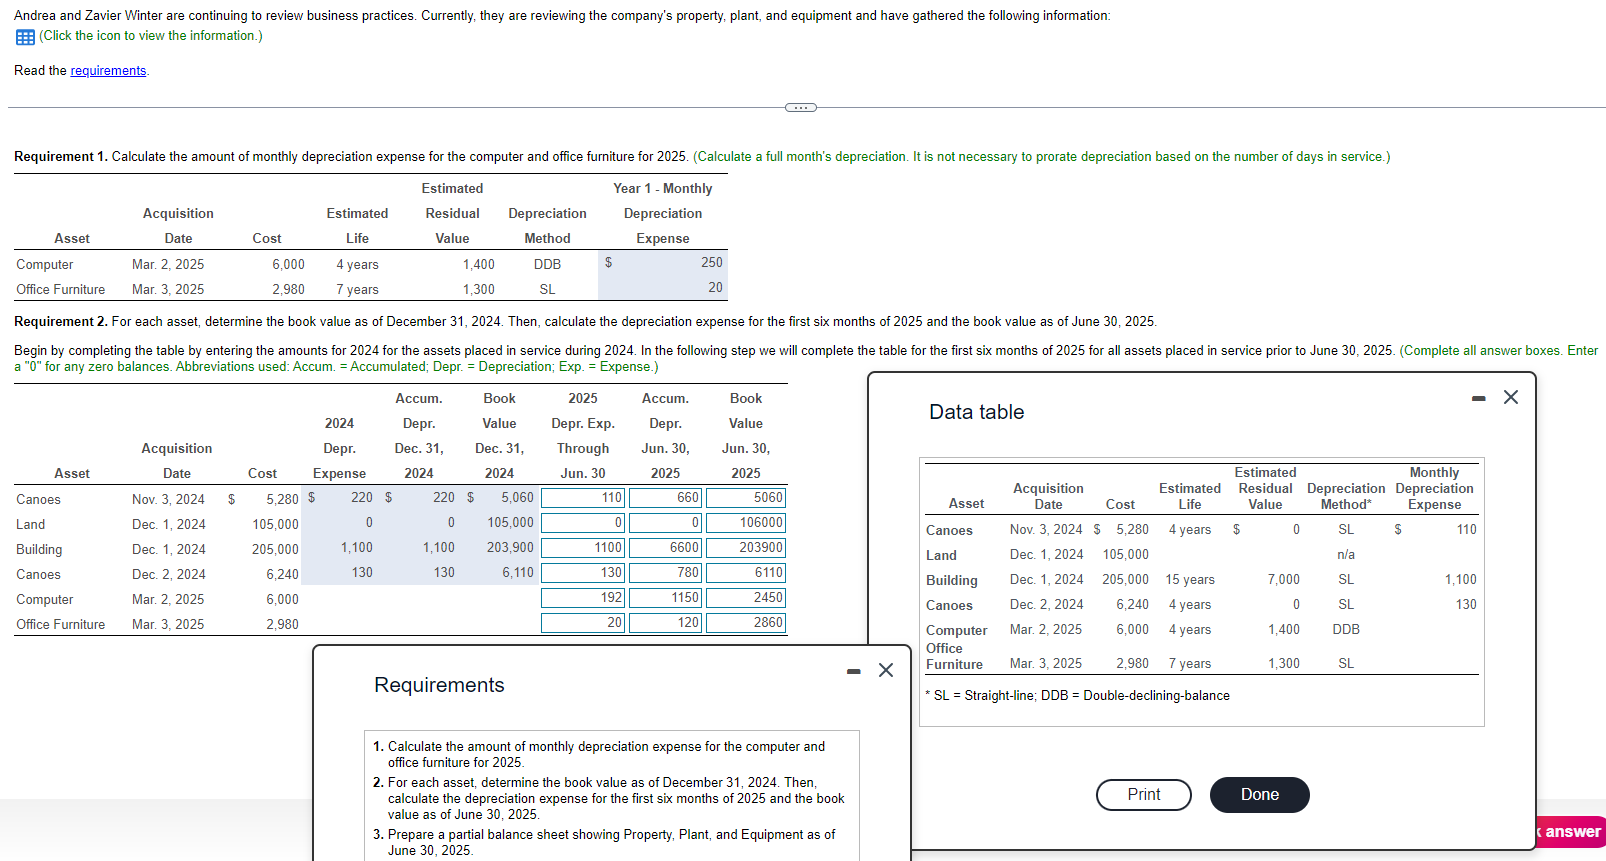Edit Land Accum. Depr. Jun. 30 field
The image size is (1606, 861).
pos(665,523)
